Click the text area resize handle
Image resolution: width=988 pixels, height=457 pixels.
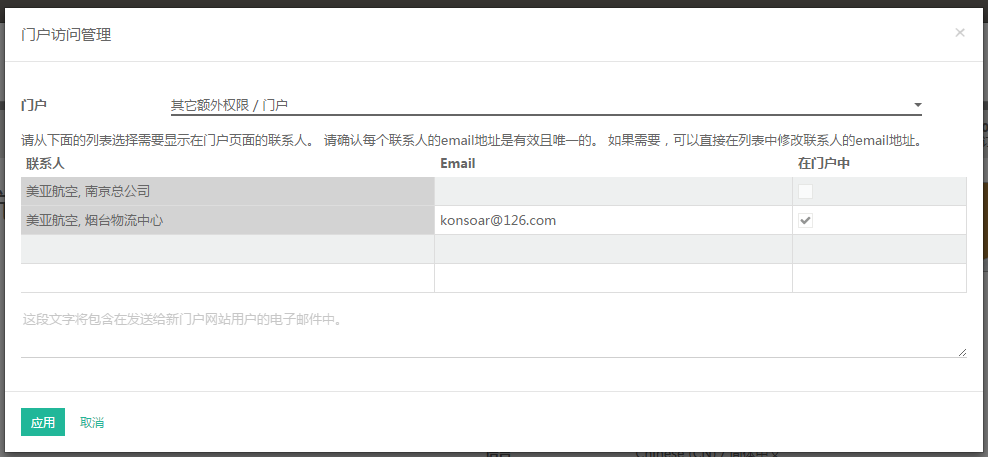[962, 353]
